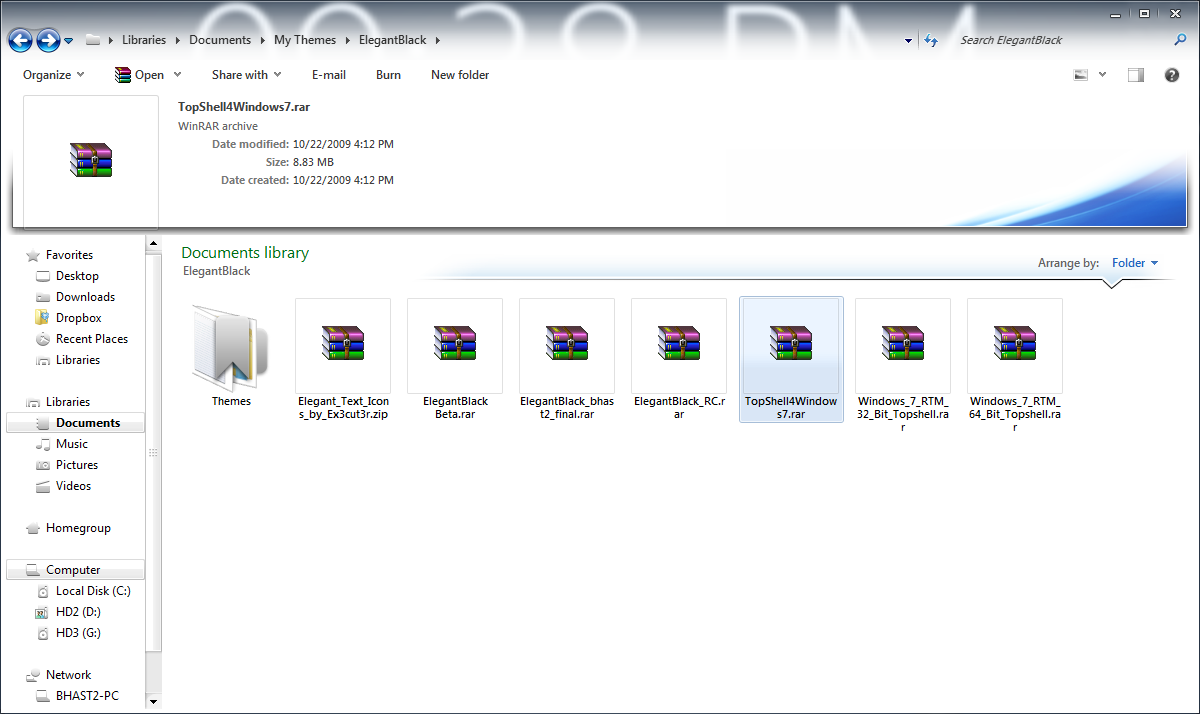Select ElegantBlack Beta.rar archive
The height and width of the screenshot is (714, 1200).
tap(455, 360)
